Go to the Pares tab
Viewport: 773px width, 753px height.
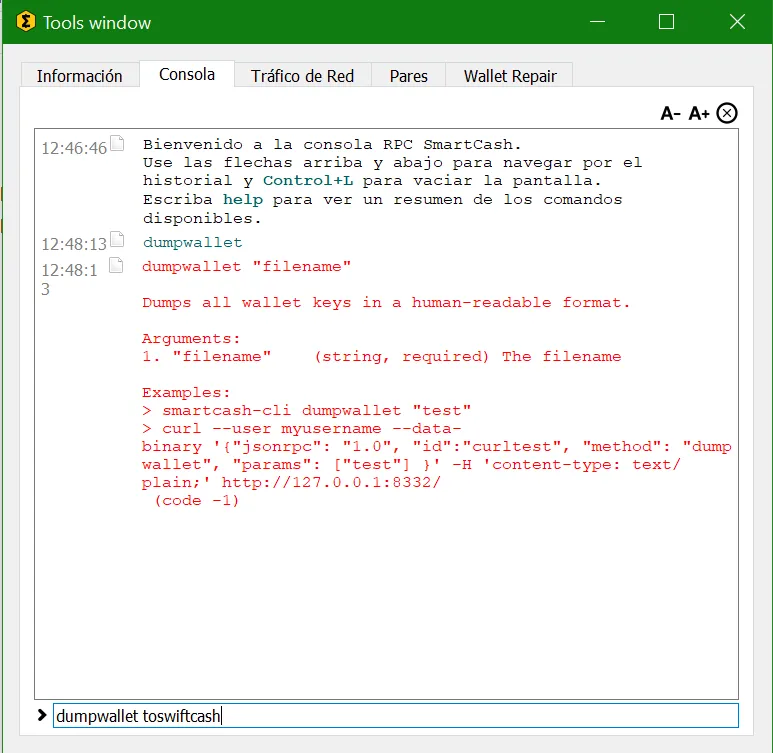408,76
